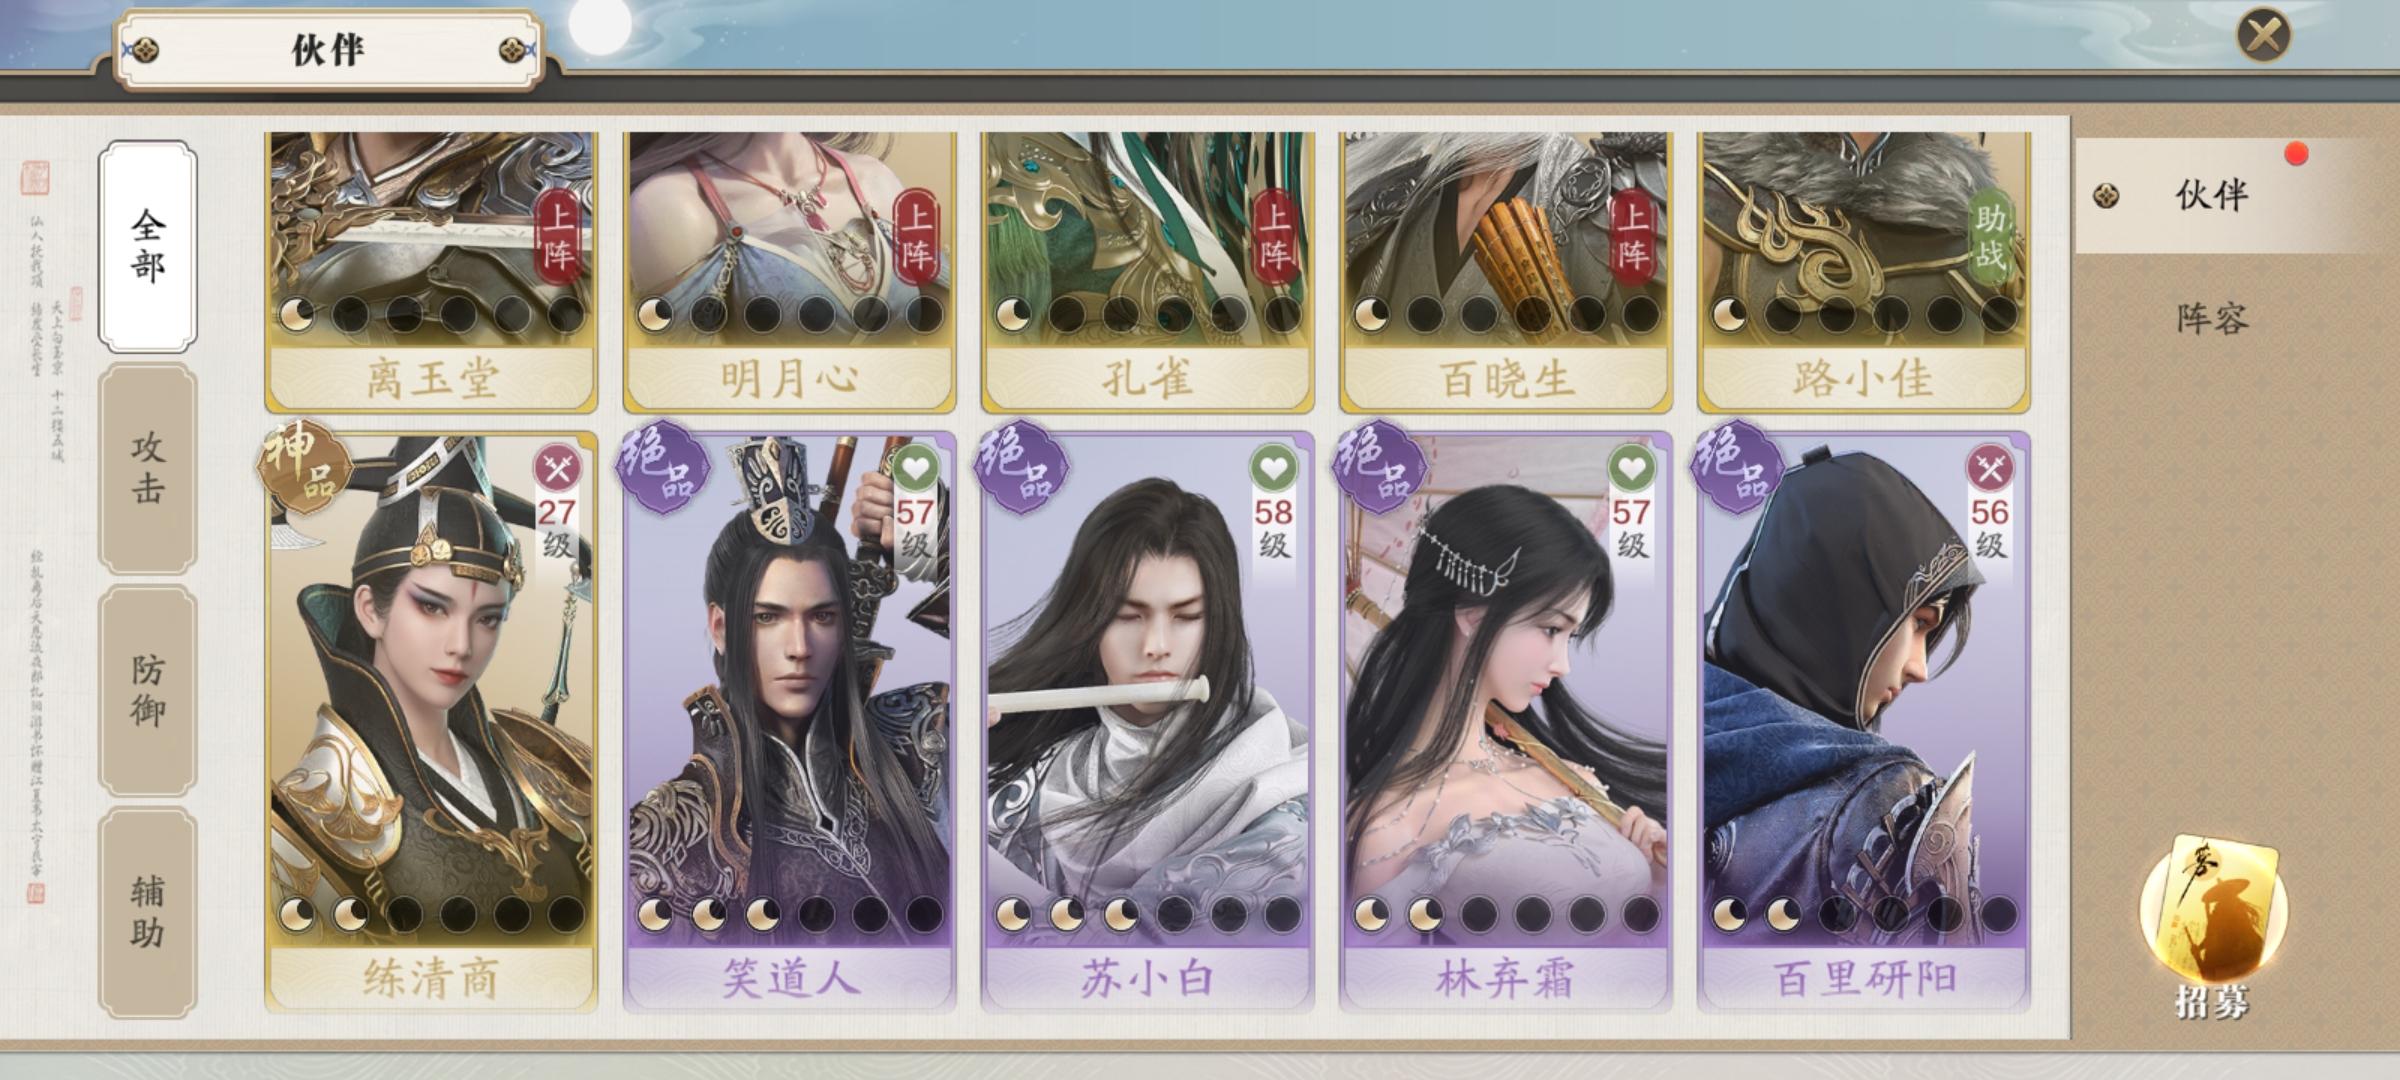Screen dimensions: 2400x1080
Task: Click the star moons row on 苏小白
Action: coord(1147,914)
